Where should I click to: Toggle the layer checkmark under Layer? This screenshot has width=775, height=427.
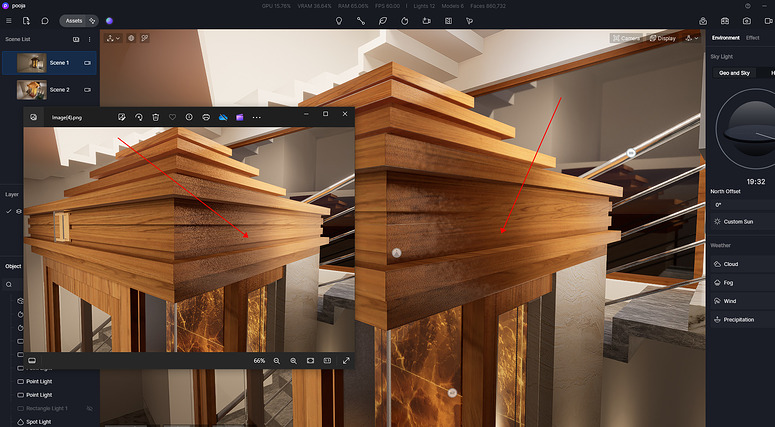[x=8, y=211]
